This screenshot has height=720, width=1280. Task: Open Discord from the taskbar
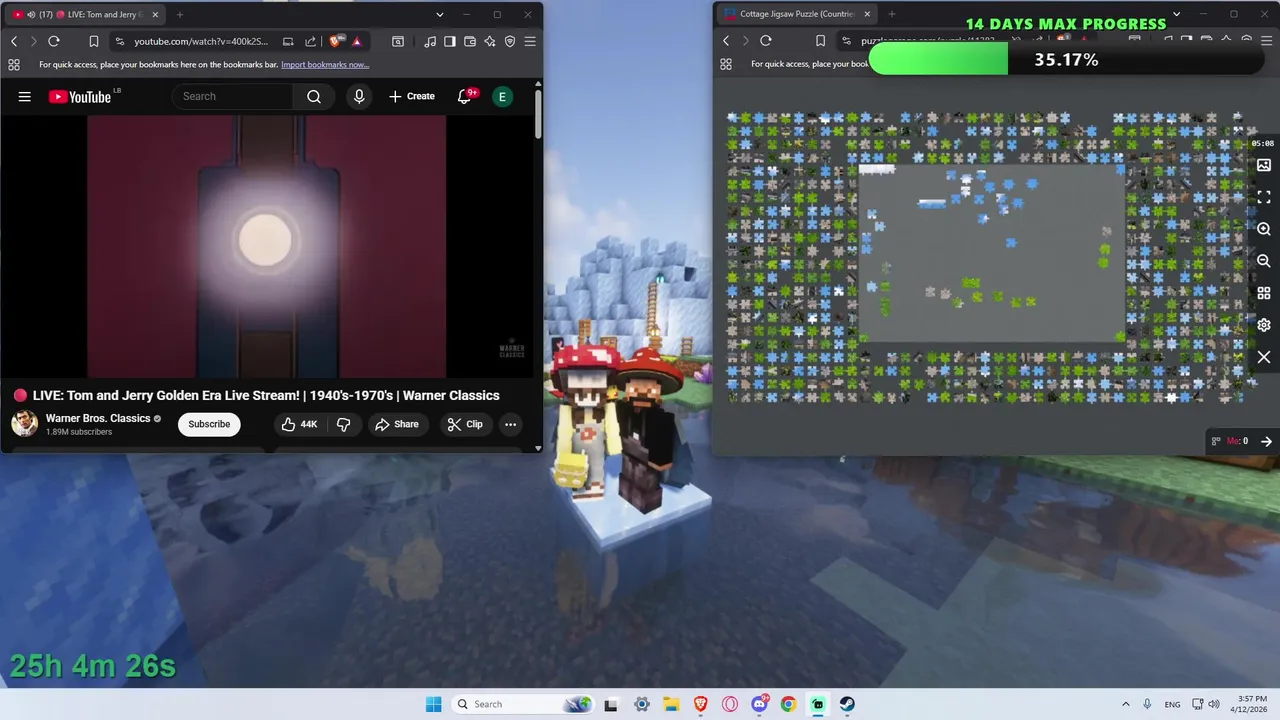pyautogui.click(x=759, y=704)
